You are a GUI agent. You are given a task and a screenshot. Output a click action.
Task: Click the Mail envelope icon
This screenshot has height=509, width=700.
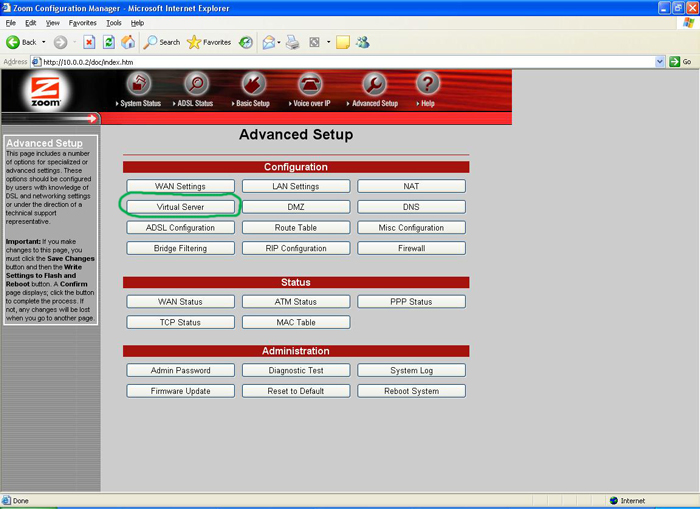(268, 42)
